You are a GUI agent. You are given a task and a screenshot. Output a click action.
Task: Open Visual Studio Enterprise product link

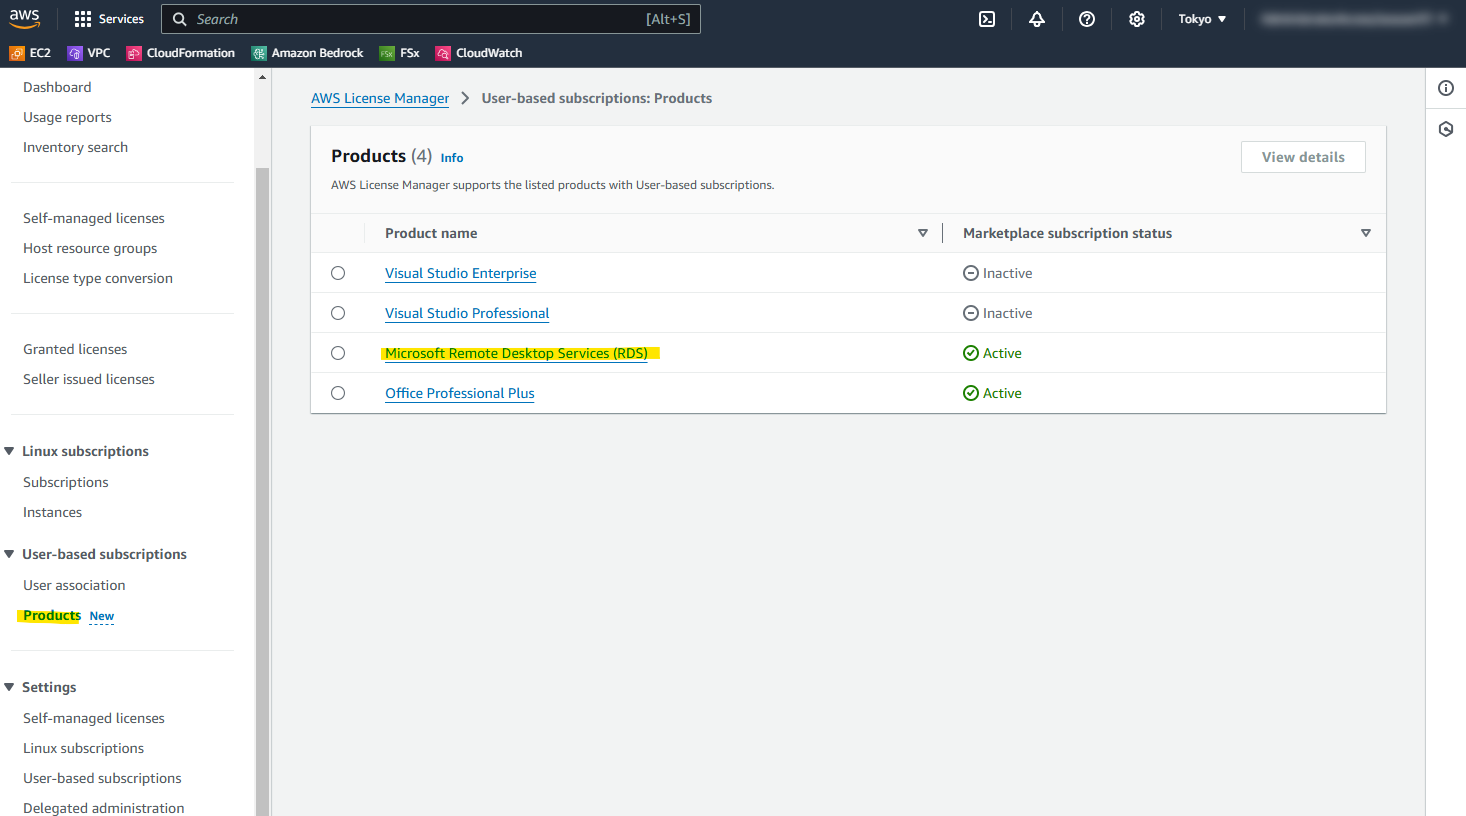pos(461,273)
